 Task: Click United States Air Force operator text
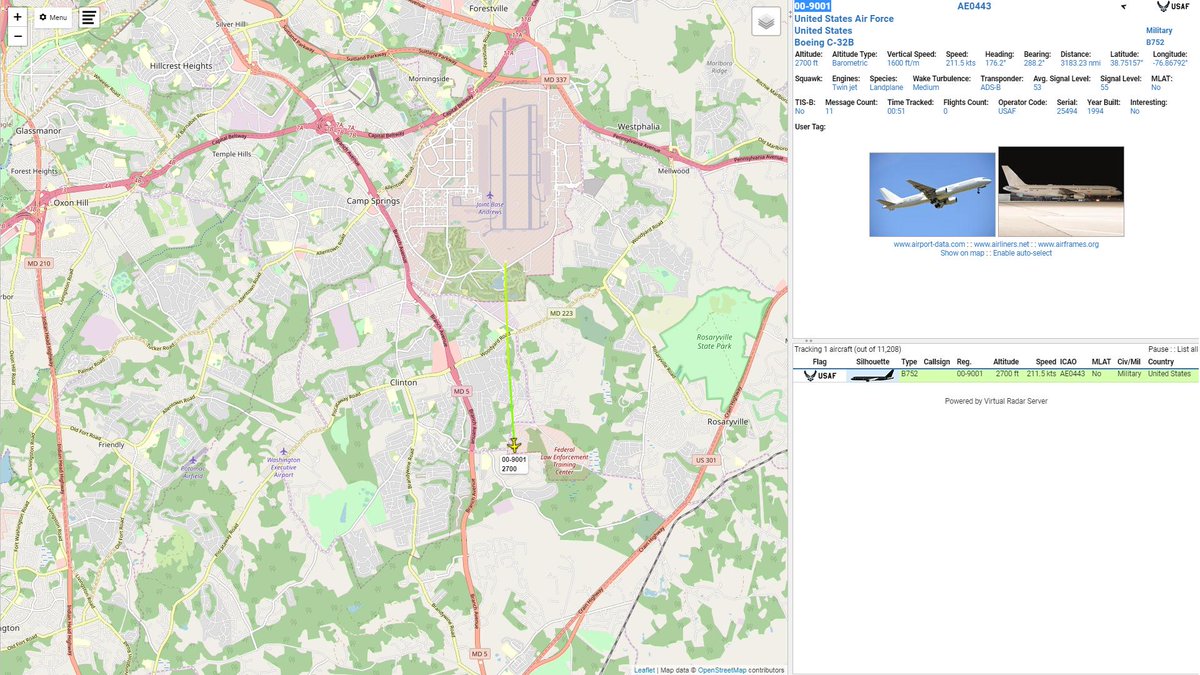coord(844,19)
